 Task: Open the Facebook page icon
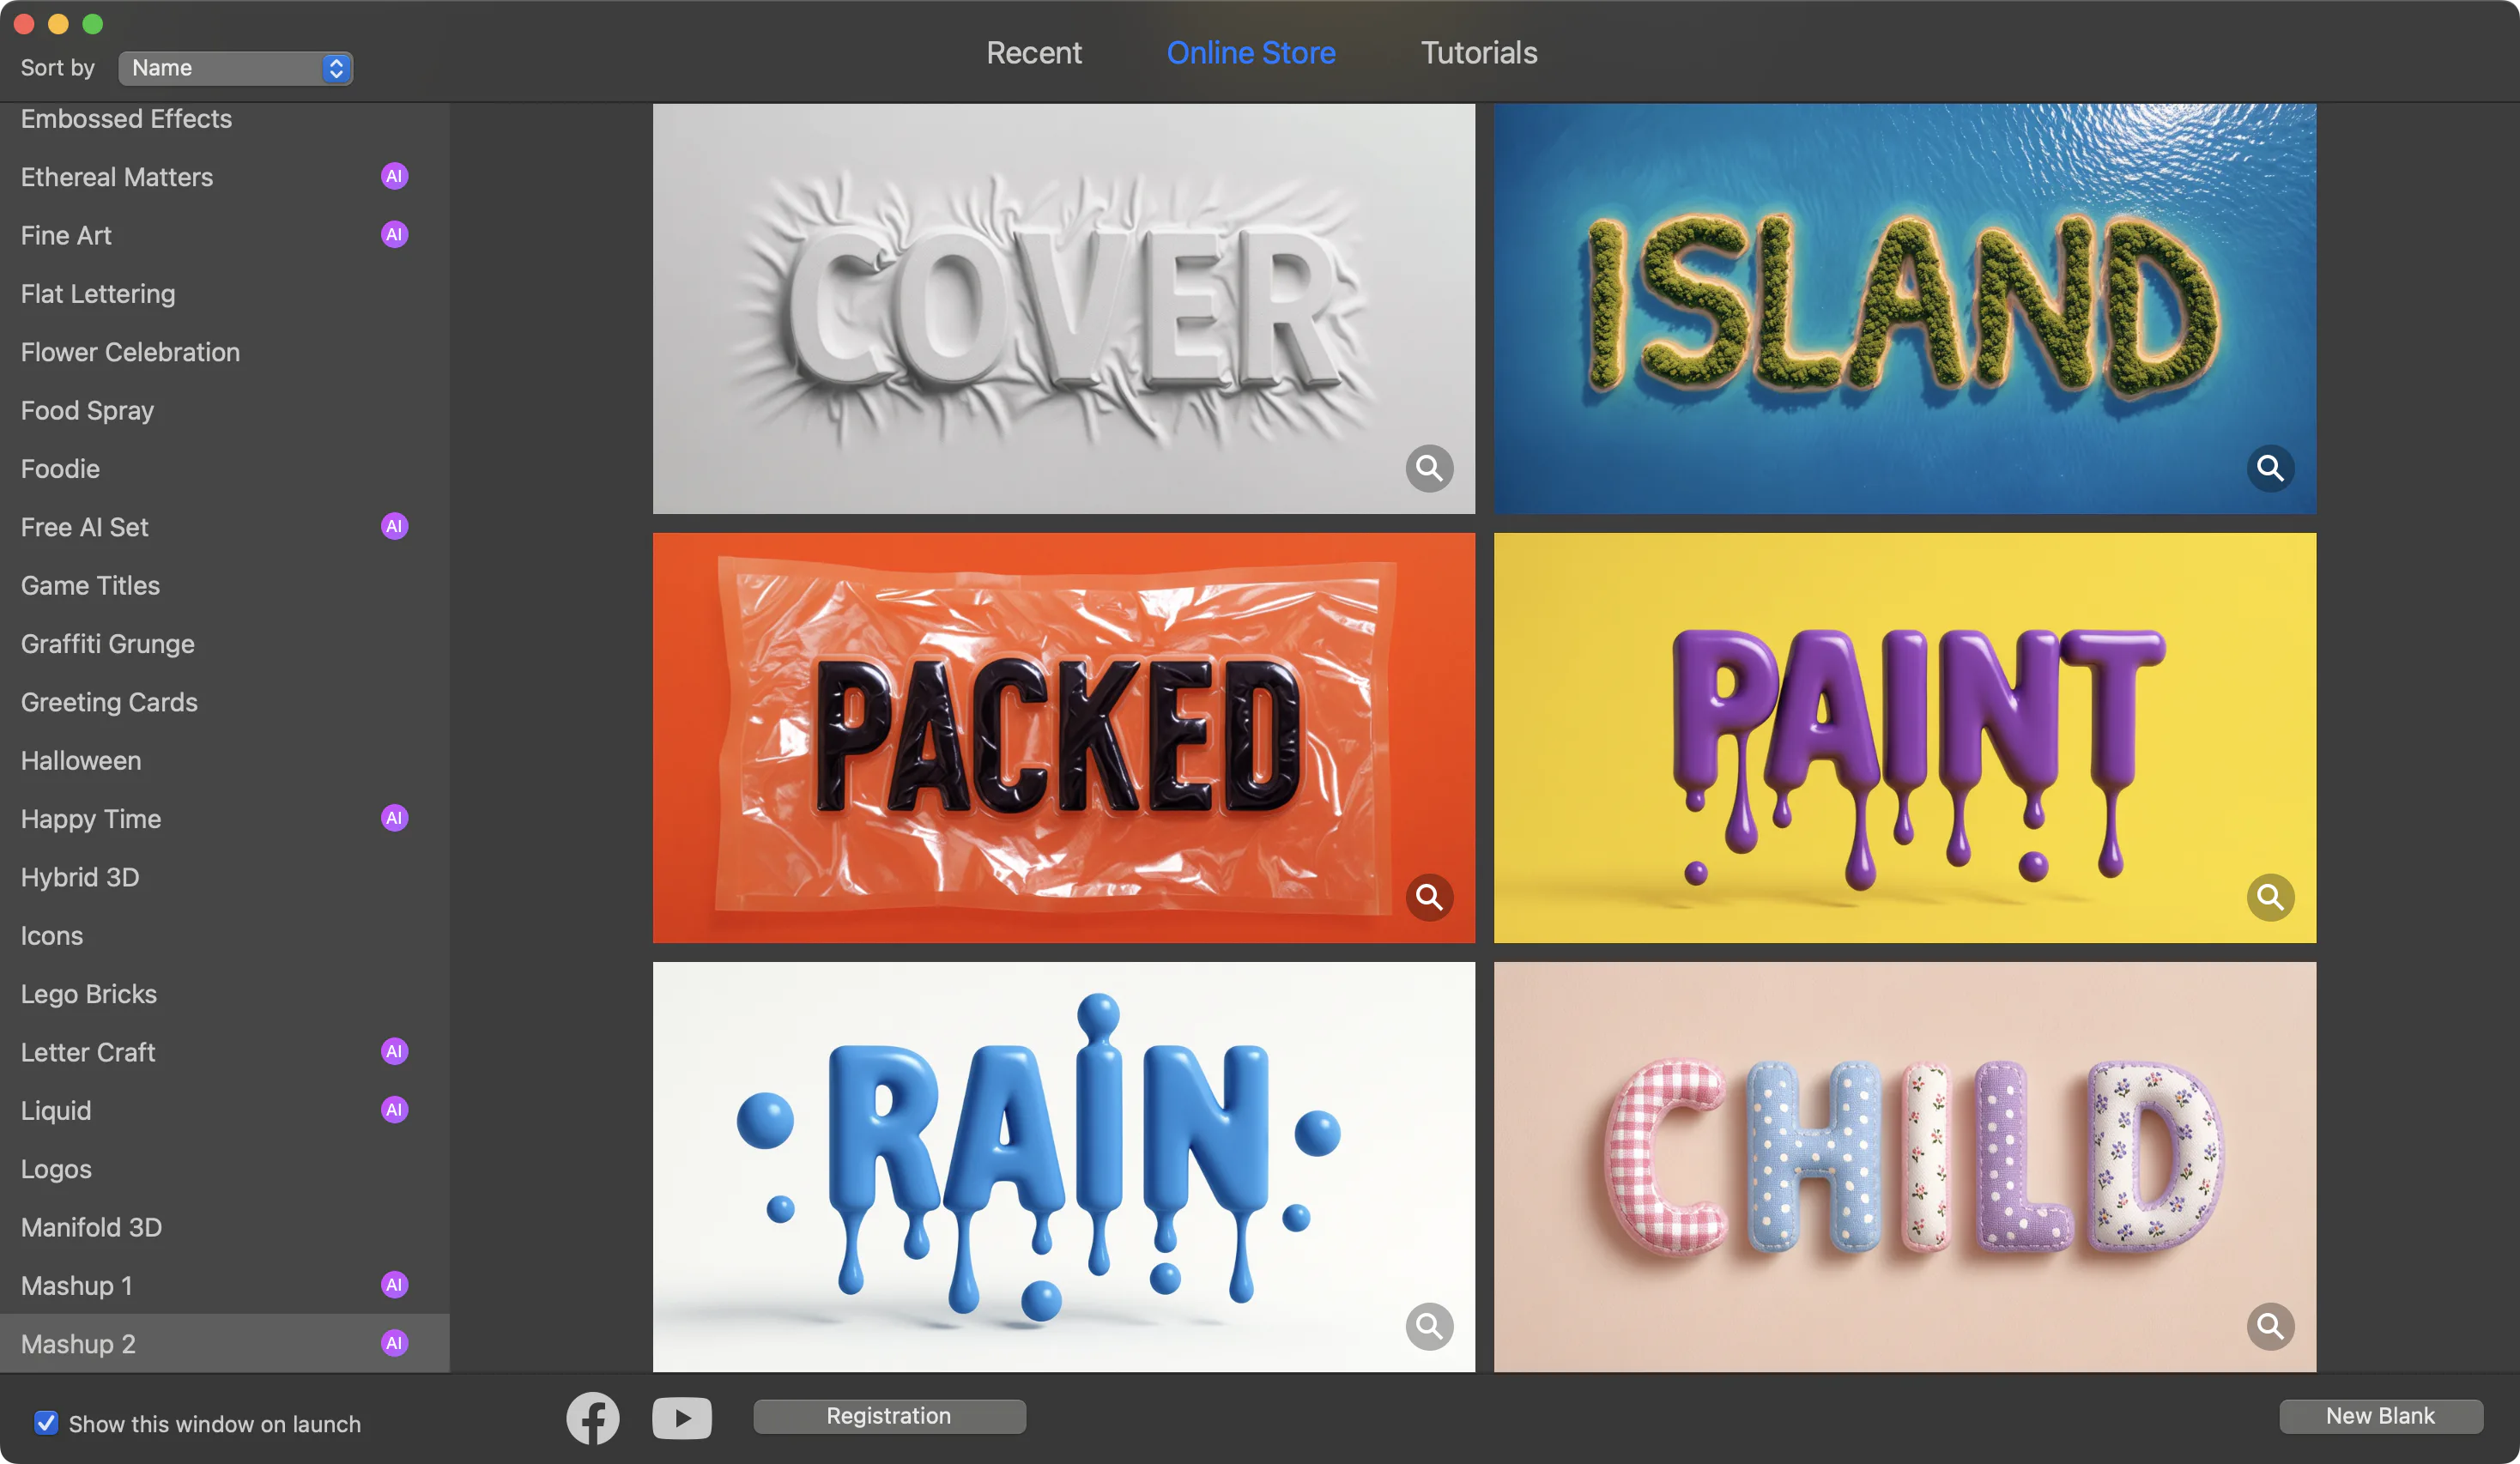click(593, 1417)
